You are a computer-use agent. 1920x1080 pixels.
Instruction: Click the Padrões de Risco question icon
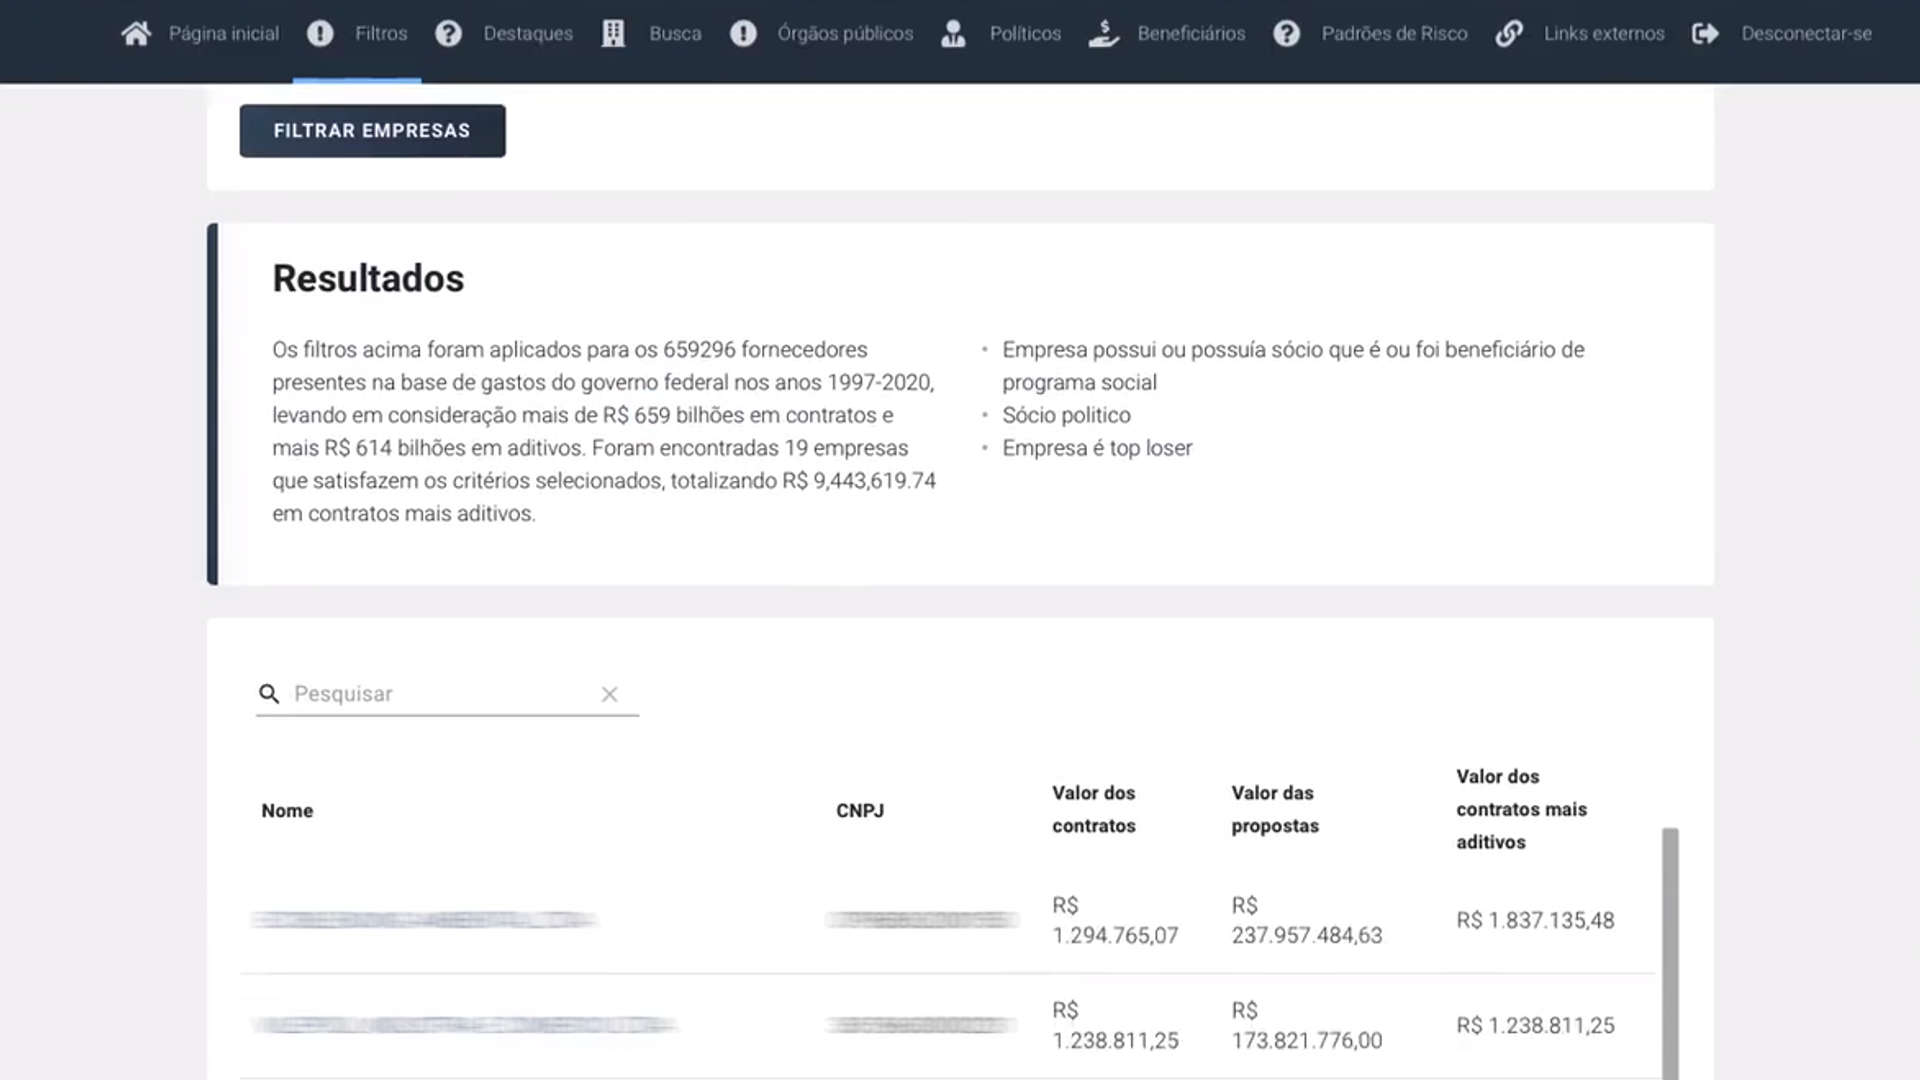pos(1286,34)
